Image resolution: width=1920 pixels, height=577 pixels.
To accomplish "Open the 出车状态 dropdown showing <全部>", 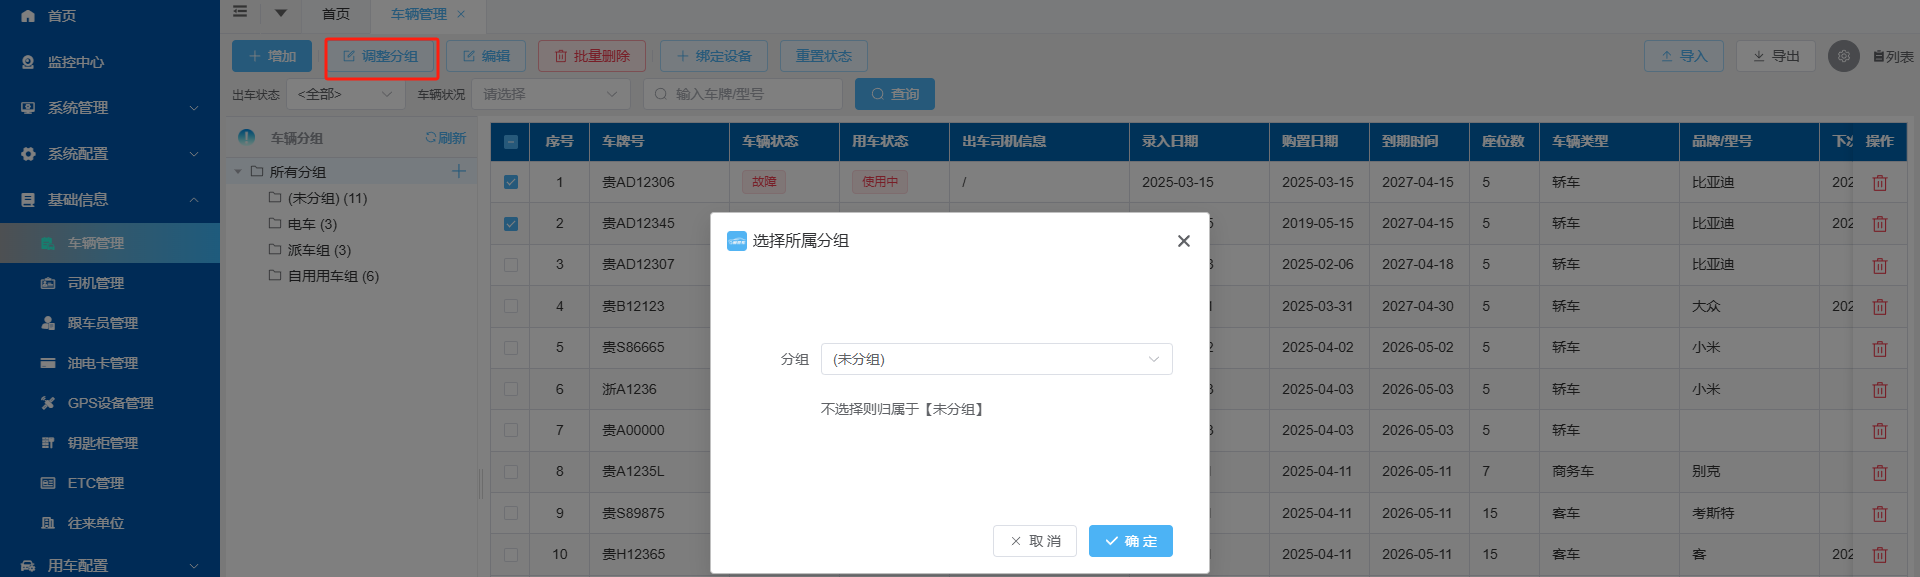I will click(345, 94).
